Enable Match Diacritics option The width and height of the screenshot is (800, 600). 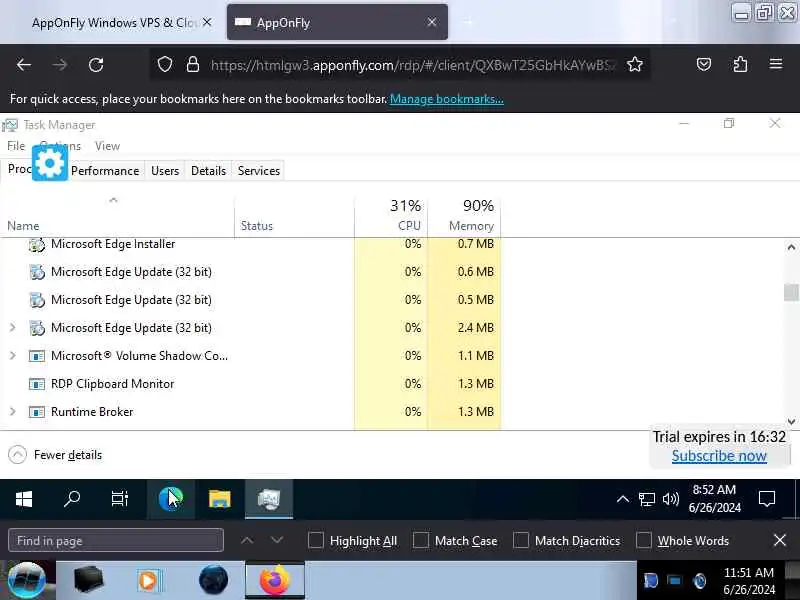(521, 540)
